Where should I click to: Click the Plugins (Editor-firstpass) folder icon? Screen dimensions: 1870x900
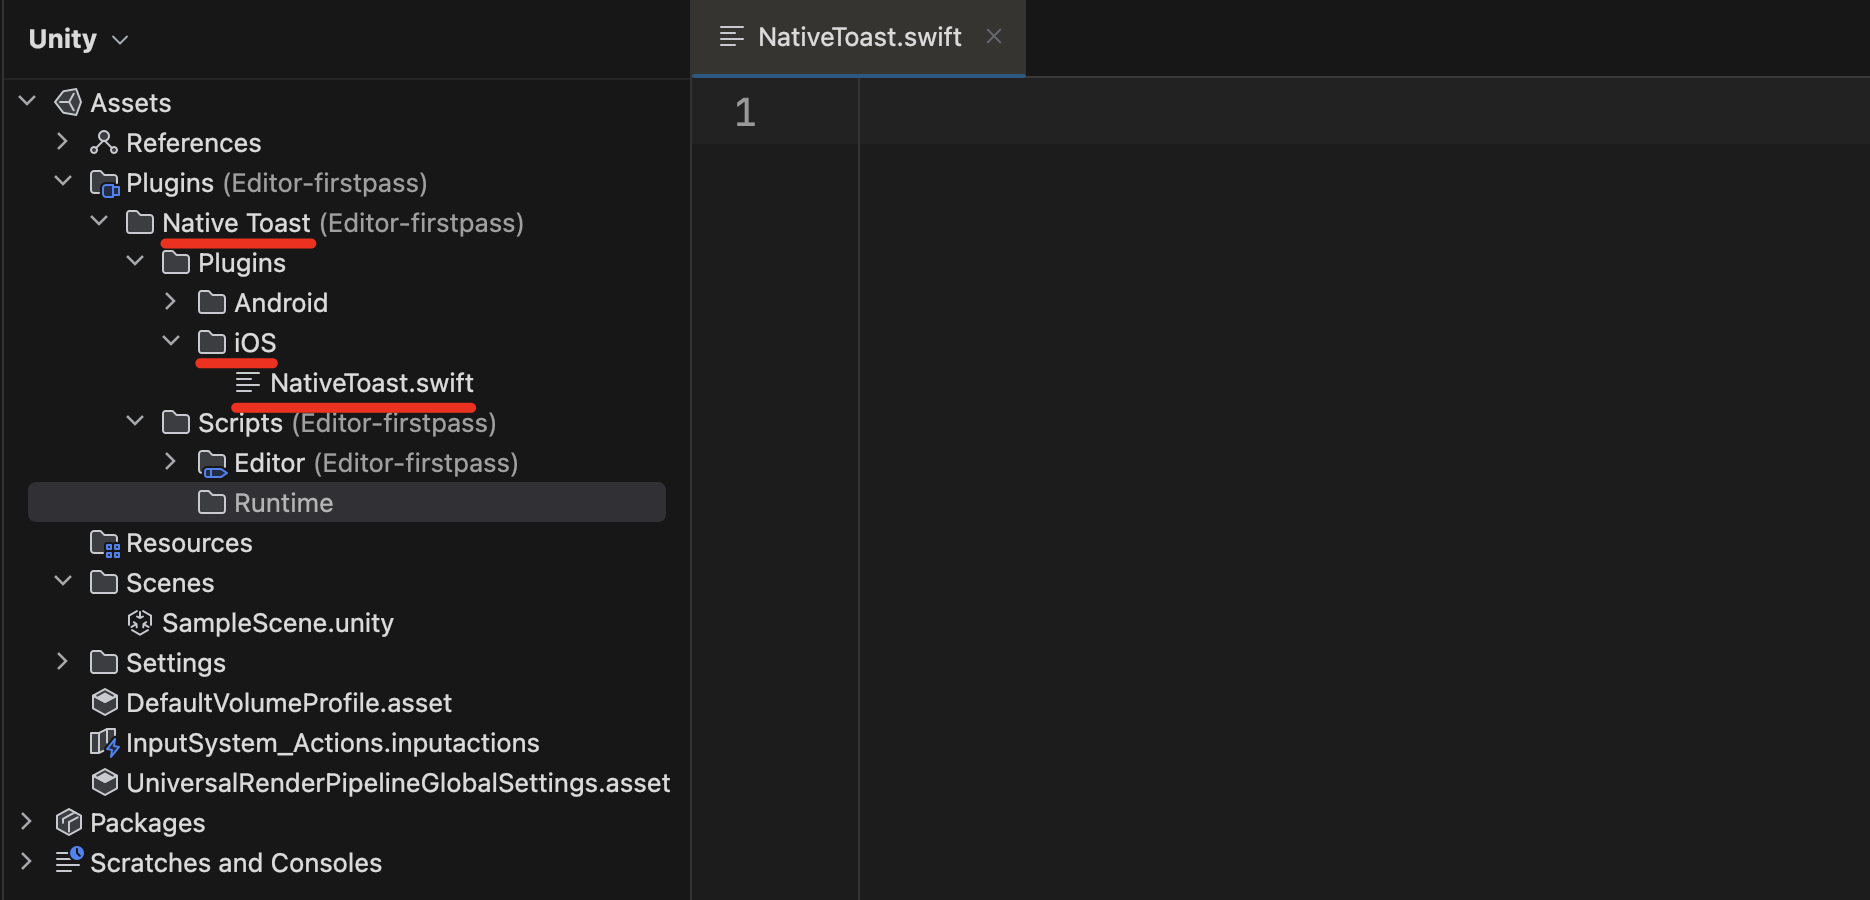tap(104, 183)
